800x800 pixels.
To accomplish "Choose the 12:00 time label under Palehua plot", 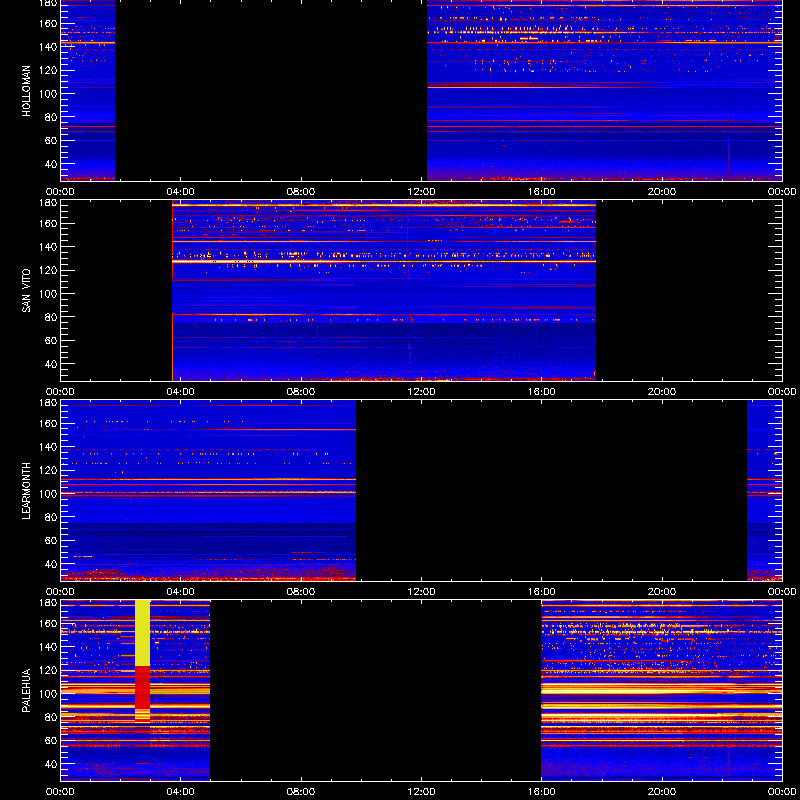I will pyautogui.click(x=421, y=792).
